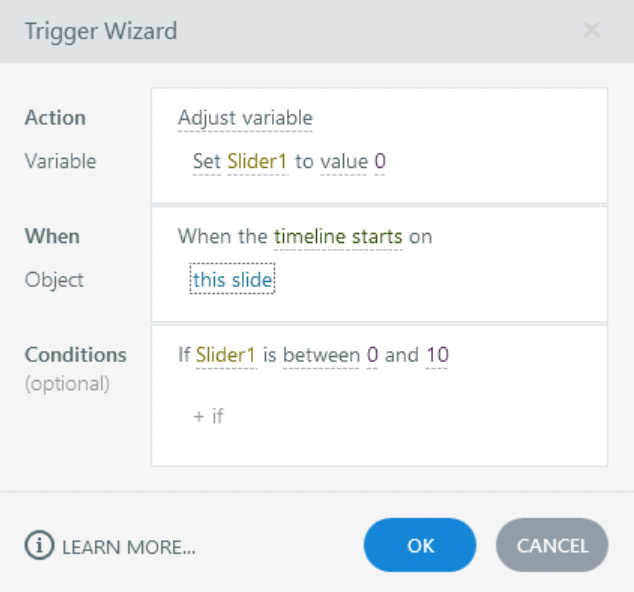
Task: Open the LEARN MORE... link
Action: pyautogui.click(x=129, y=547)
